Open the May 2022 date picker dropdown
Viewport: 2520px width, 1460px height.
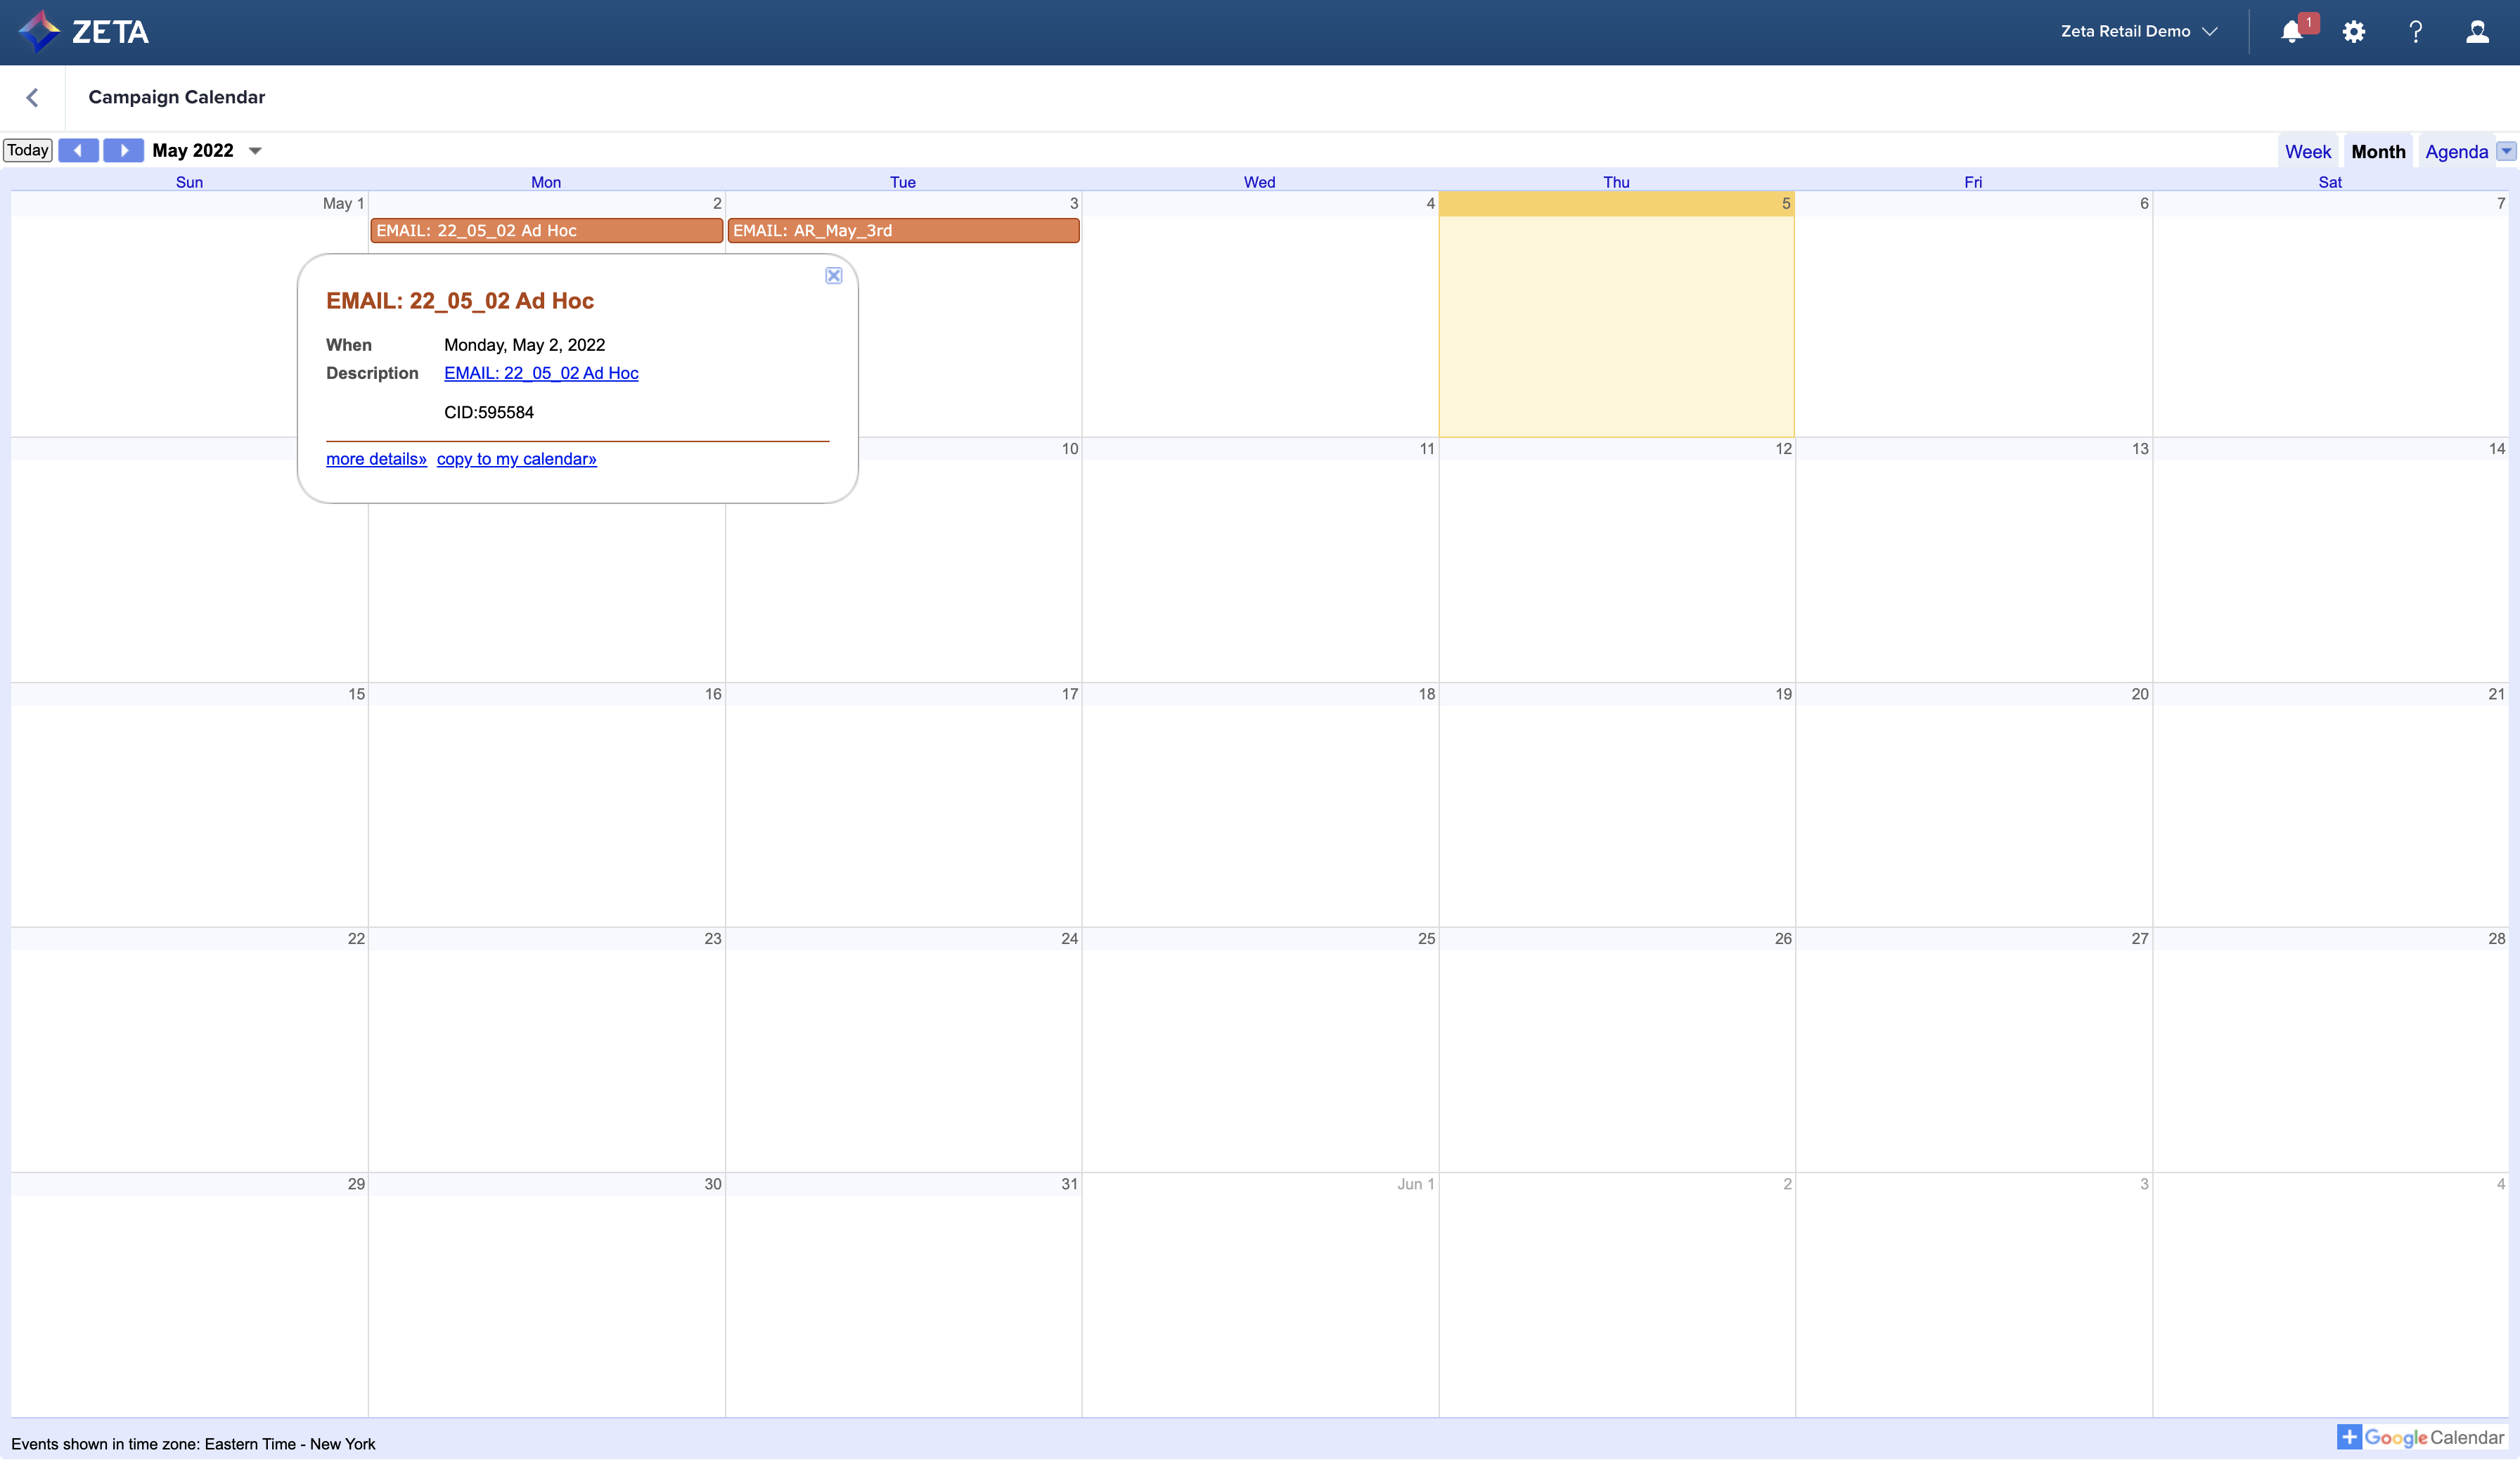pos(255,151)
